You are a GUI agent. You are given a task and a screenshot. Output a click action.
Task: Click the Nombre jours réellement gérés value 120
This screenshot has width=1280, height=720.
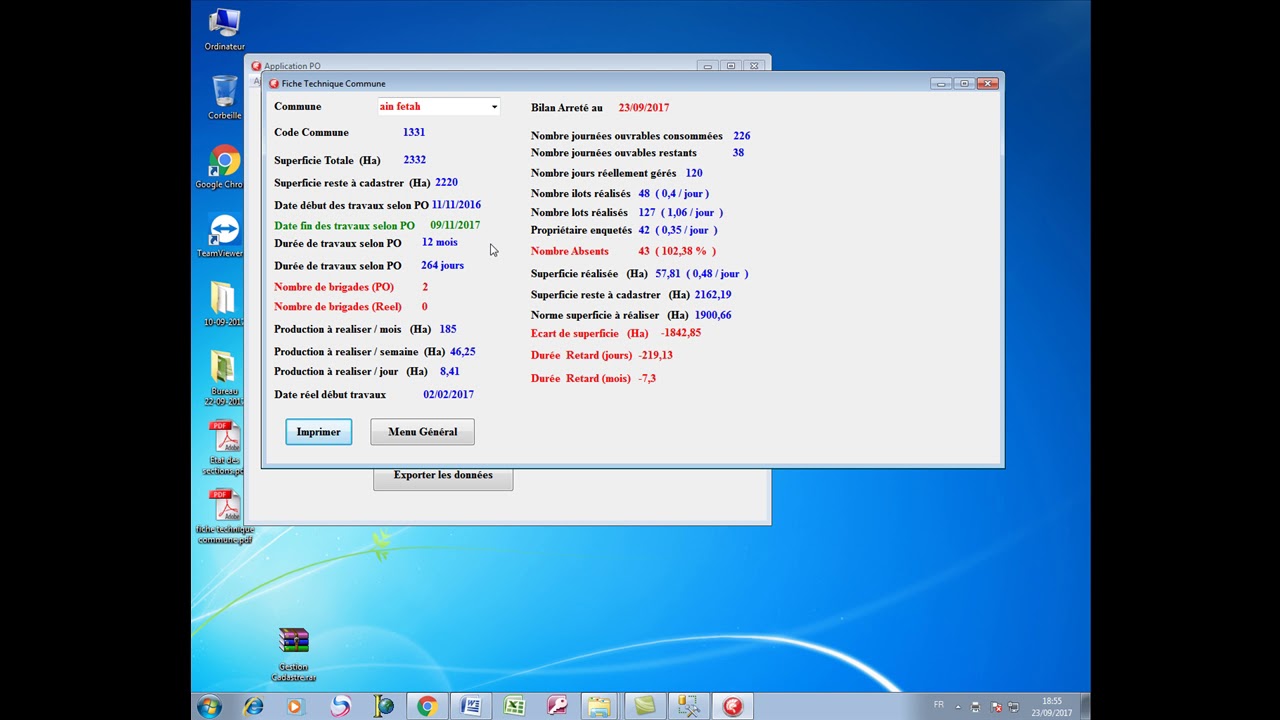pos(693,174)
